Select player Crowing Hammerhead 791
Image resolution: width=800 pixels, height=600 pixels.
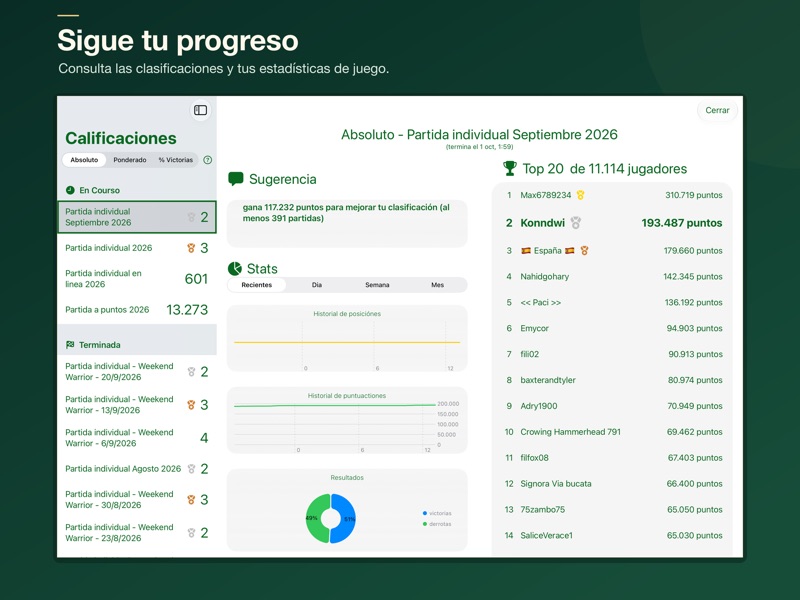click(x=613, y=432)
